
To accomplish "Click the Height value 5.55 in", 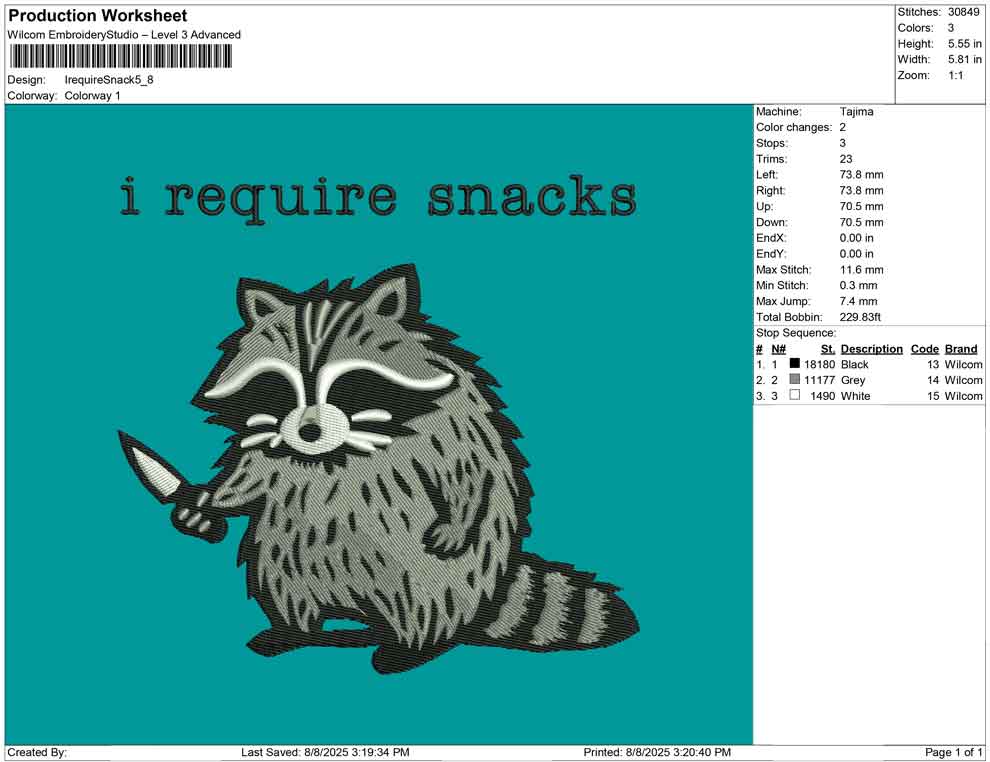I will pos(964,44).
